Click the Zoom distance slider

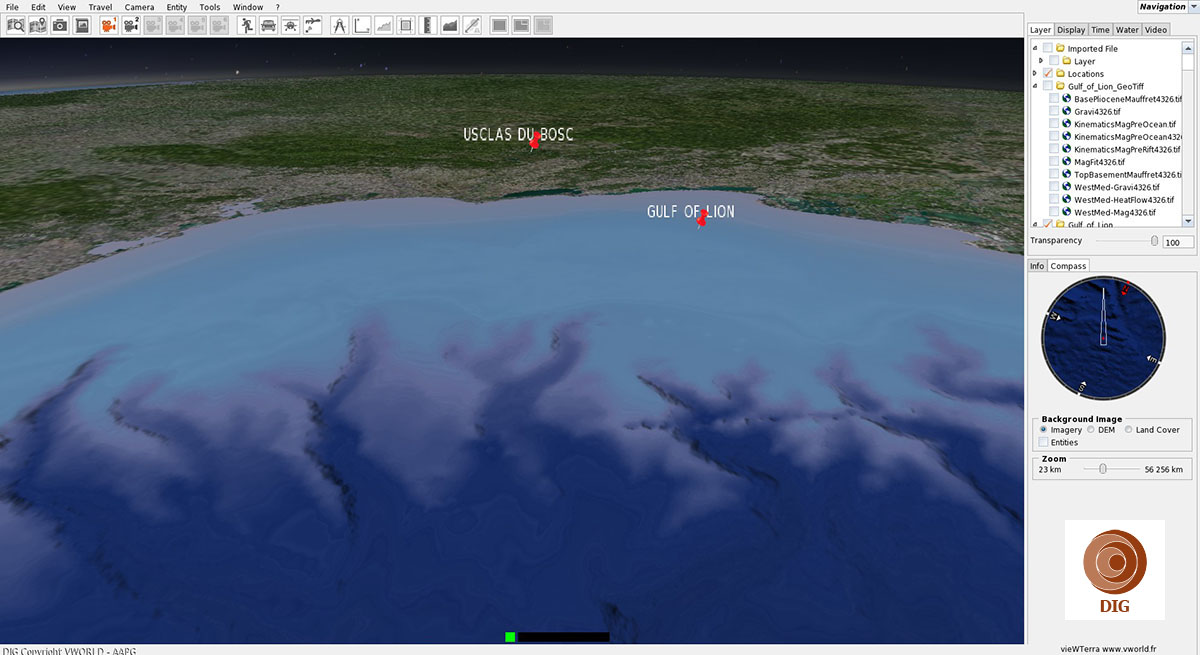click(x=1102, y=469)
